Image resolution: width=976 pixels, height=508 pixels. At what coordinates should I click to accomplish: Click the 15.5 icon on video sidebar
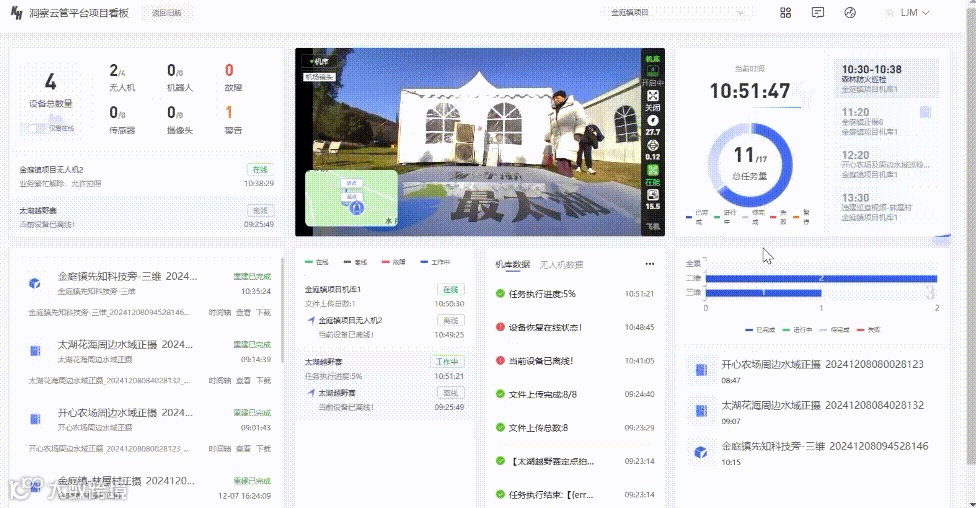[652, 195]
